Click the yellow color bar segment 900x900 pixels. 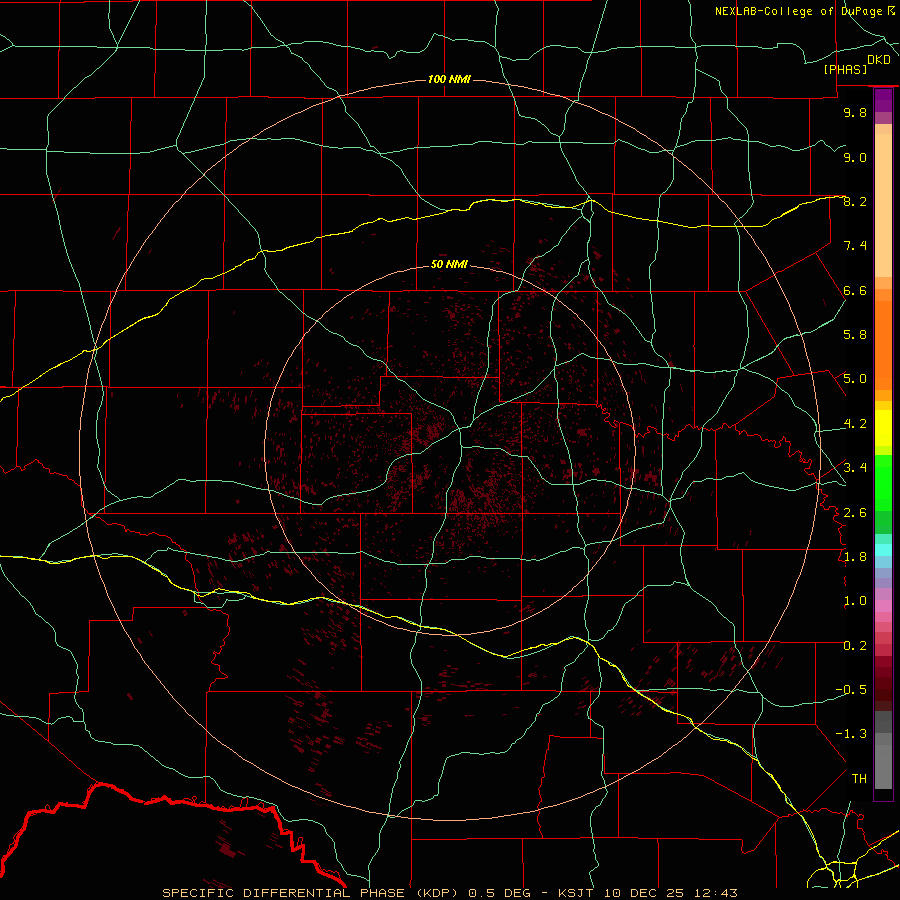coord(883,428)
